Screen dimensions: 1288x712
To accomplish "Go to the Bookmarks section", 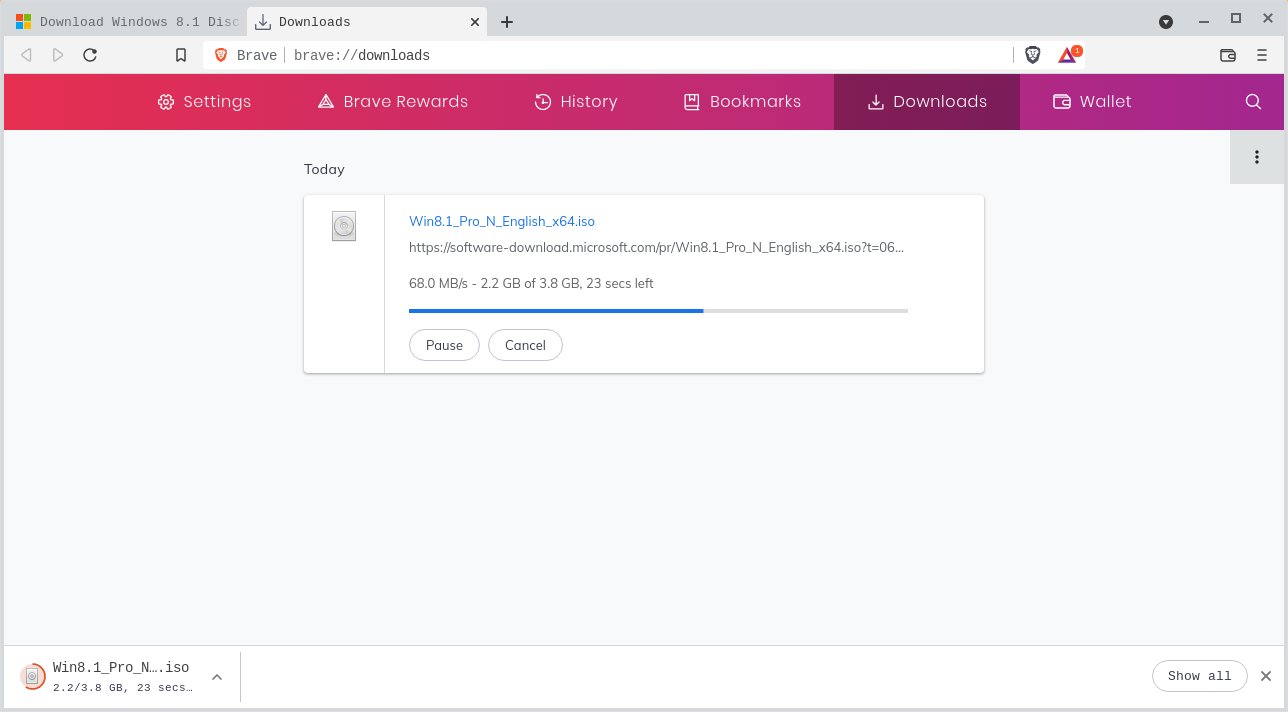I will tap(742, 101).
